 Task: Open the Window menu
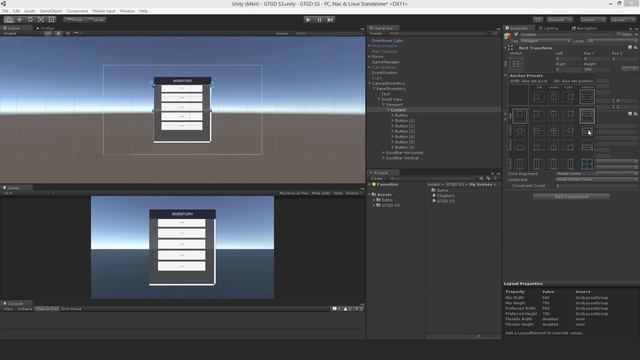tap(127, 11)
